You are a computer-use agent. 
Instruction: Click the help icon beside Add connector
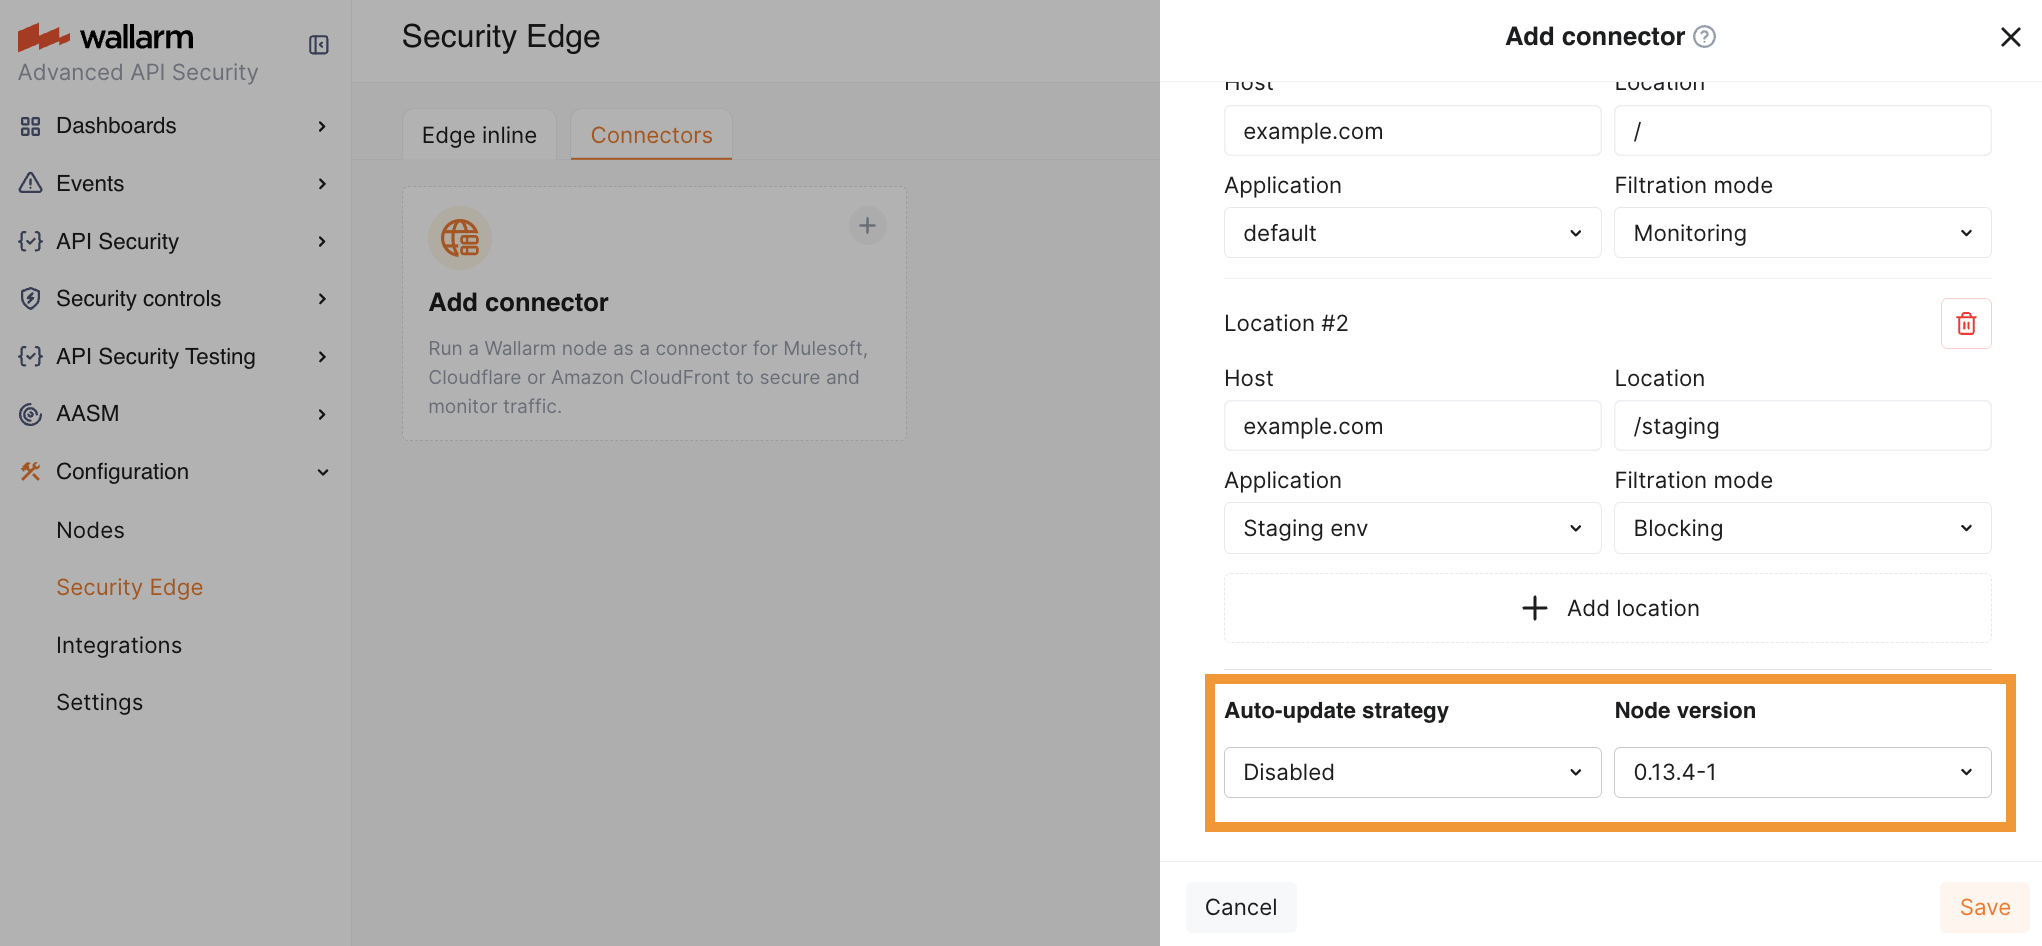click(1704, 37)
